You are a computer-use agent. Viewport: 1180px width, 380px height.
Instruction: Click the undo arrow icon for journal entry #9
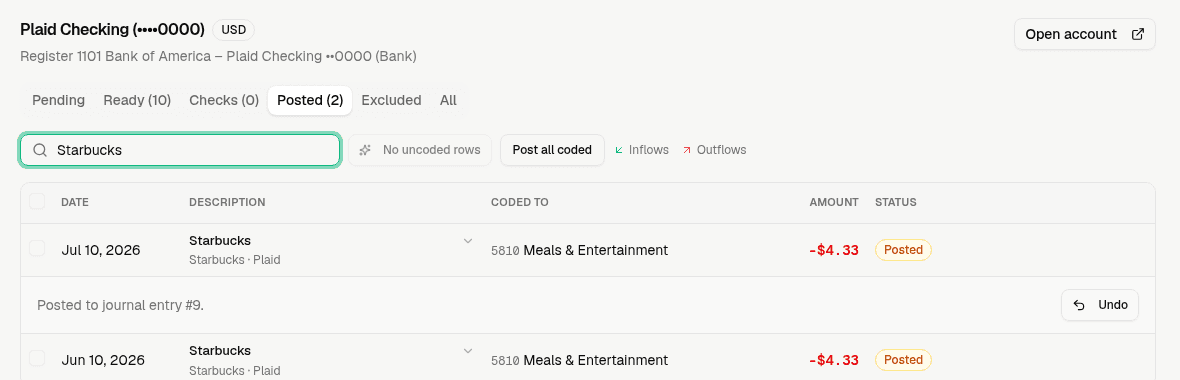click(1079, 305)
